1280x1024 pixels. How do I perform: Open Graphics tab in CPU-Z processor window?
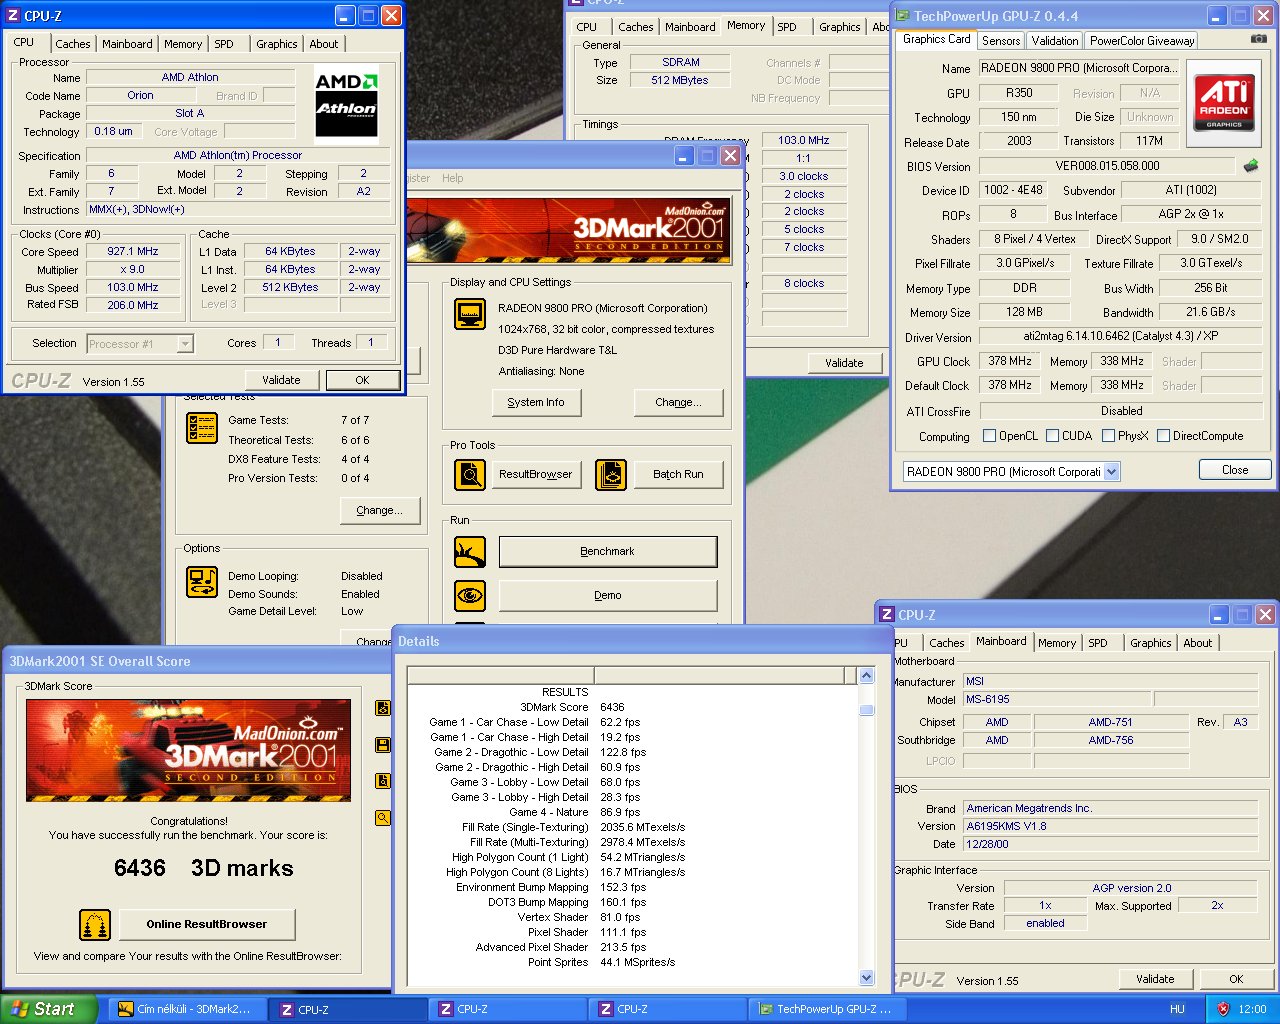(x=276, y=44)
